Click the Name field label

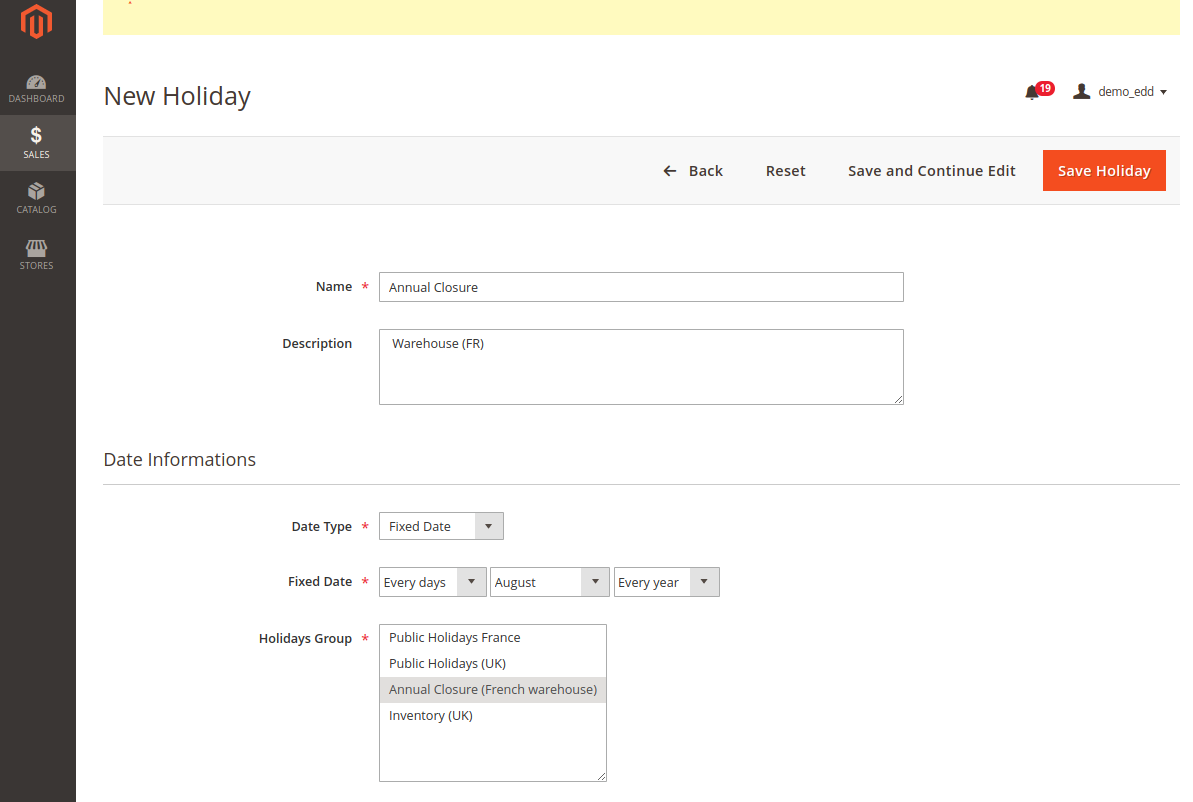[x=334, y=287]
